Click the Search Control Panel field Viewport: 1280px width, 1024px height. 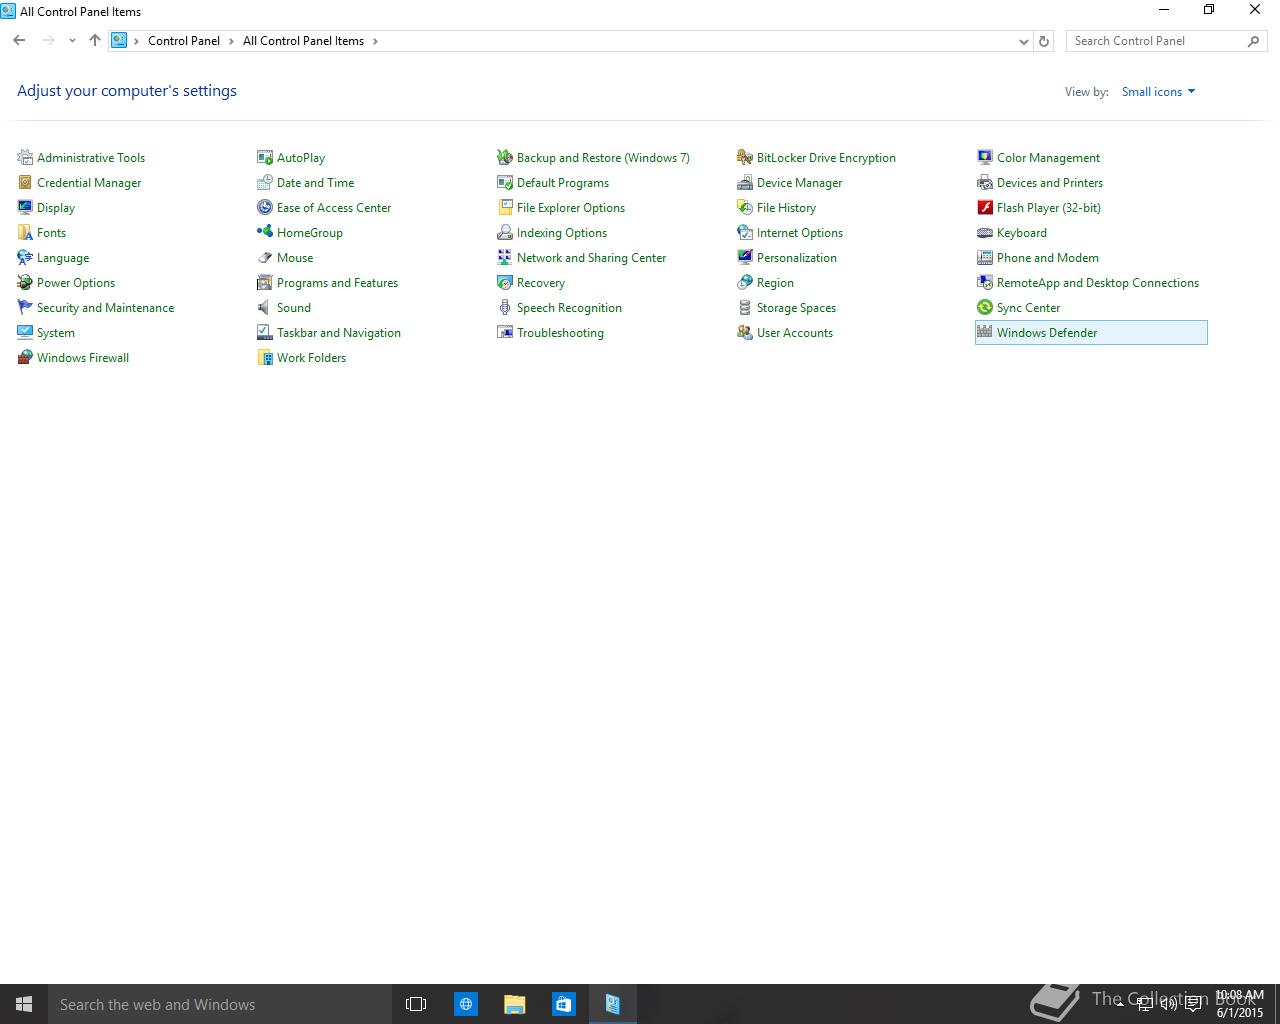point(1167,41)
